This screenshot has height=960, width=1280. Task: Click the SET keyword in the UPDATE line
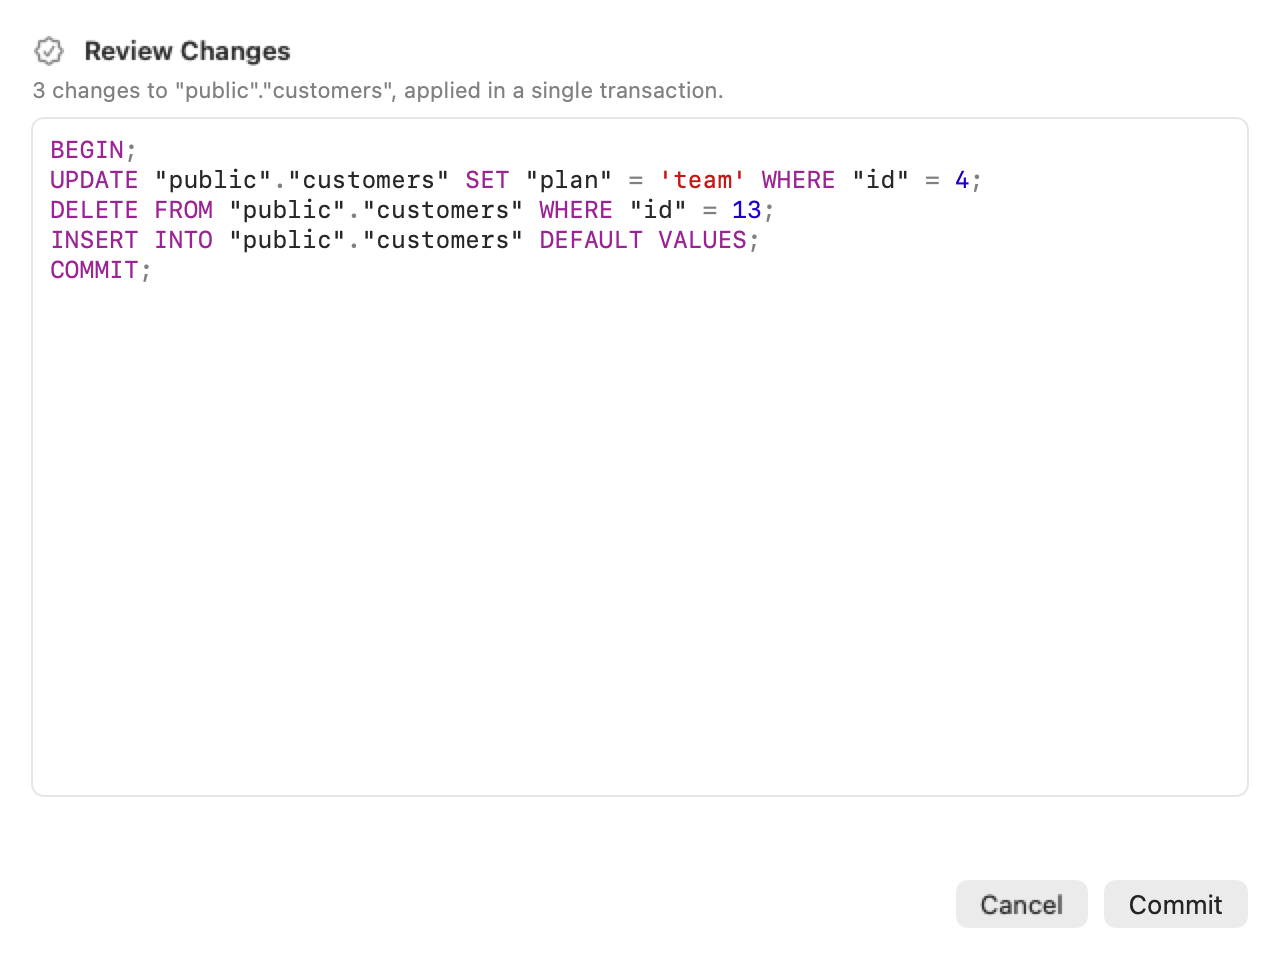click(487, 180)
